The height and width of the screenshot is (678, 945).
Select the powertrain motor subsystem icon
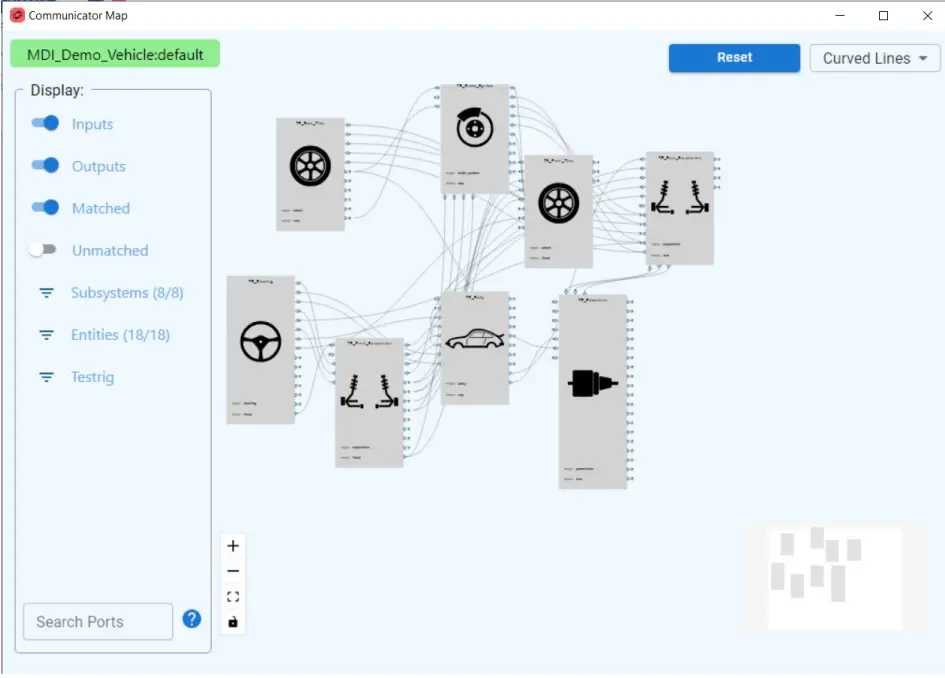click(x=592, y=383)
